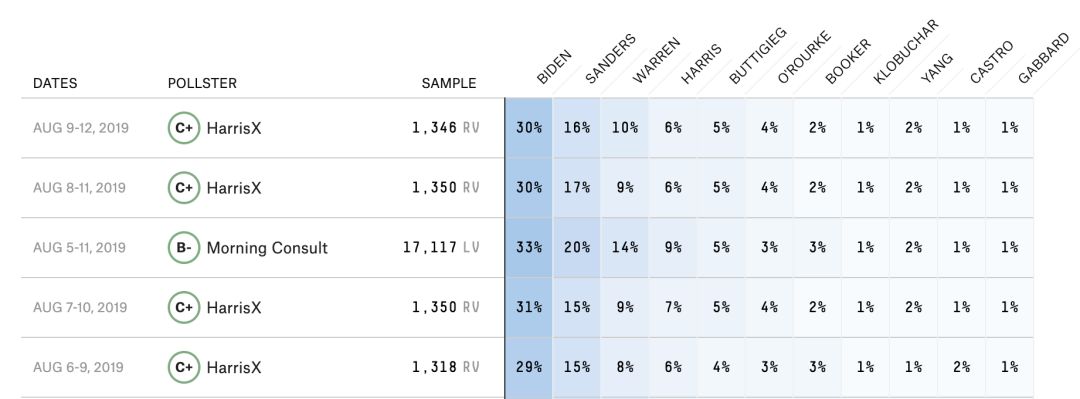1080x399 pixels.
Task: Open the HarrisX link in the Aug 9-12 row
Action: (234, 128)
